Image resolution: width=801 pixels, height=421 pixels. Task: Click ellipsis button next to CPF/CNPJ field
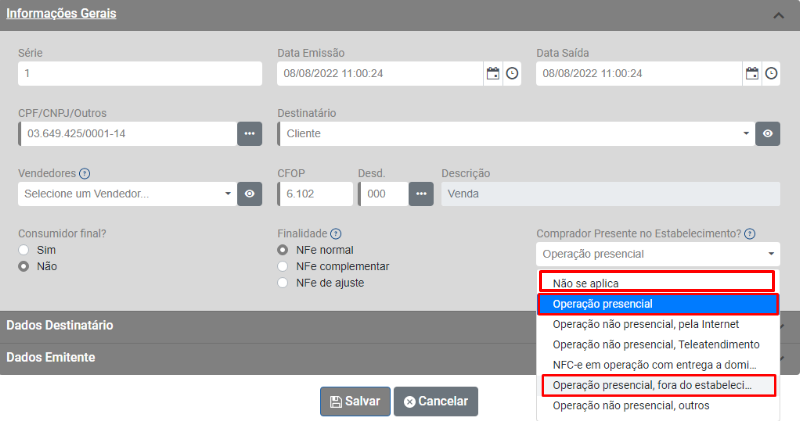(x=250, y=133)
